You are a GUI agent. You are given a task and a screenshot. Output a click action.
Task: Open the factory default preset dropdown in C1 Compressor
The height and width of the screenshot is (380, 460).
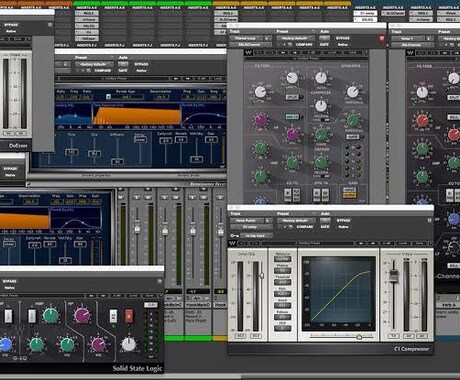(x=296, y=221)
